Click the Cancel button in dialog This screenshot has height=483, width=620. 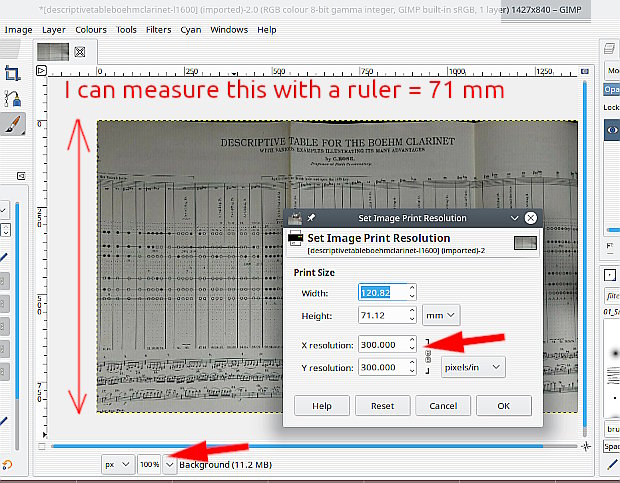tap(443, 406)
